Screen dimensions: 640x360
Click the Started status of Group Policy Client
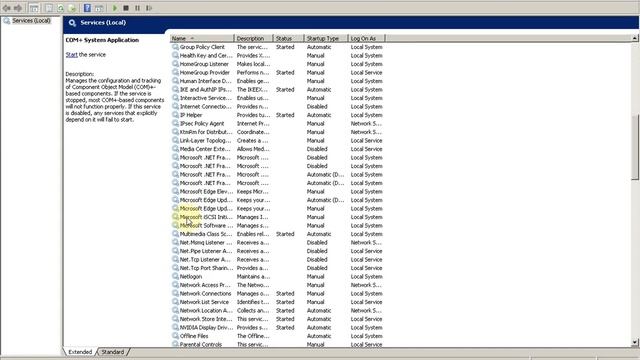(x=285, y=47)
